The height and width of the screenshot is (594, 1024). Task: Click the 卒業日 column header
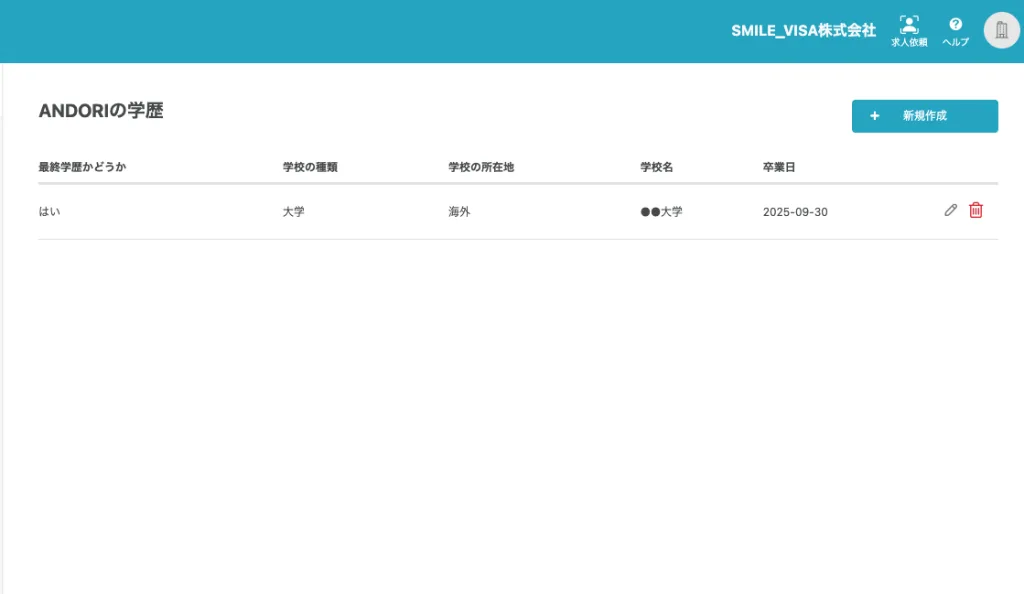point(779,167)
